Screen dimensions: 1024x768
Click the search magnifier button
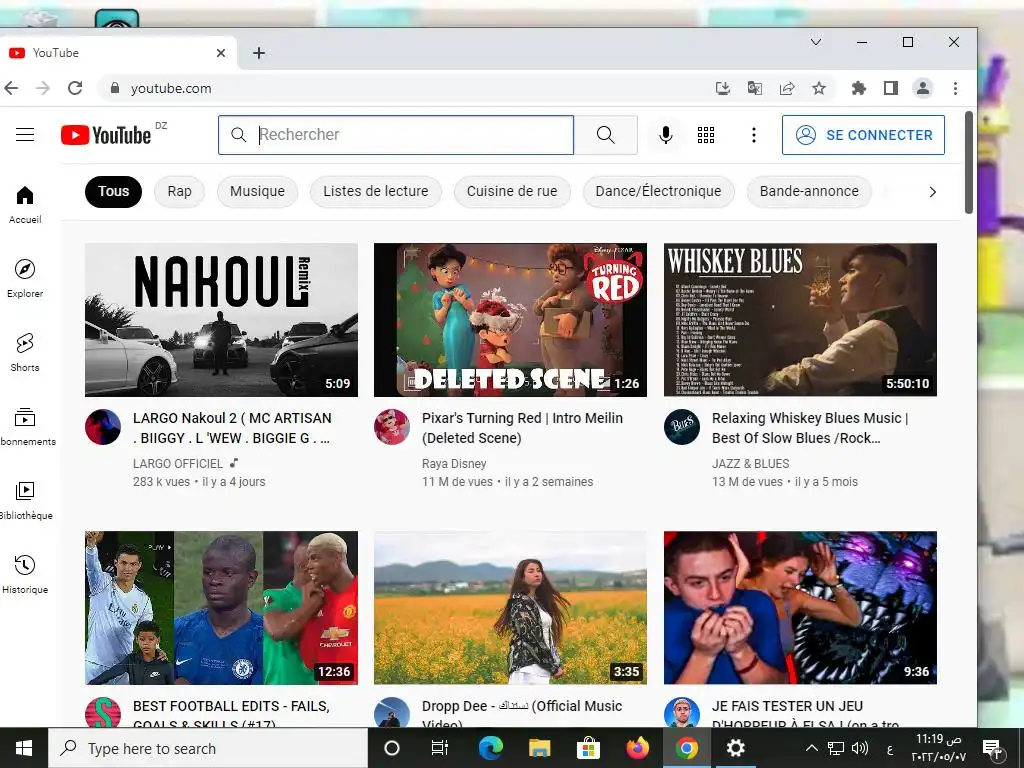click(605, 135)
